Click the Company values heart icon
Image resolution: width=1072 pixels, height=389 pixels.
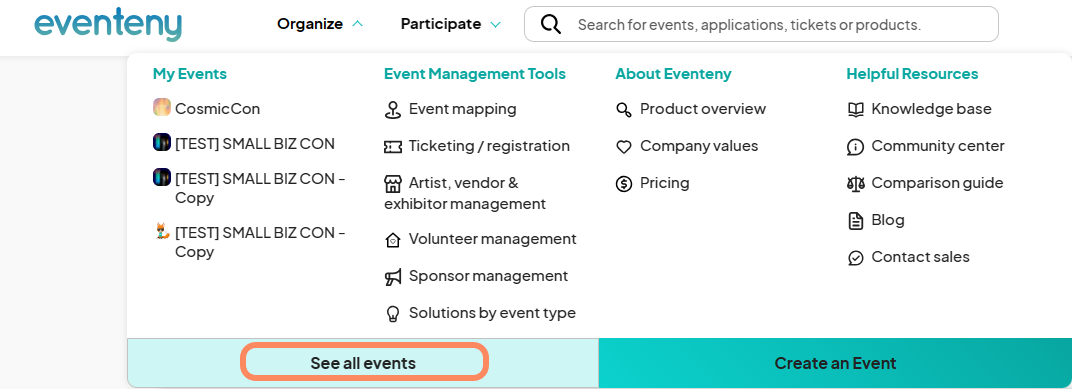pyautogui.click(x=624, y=146)
